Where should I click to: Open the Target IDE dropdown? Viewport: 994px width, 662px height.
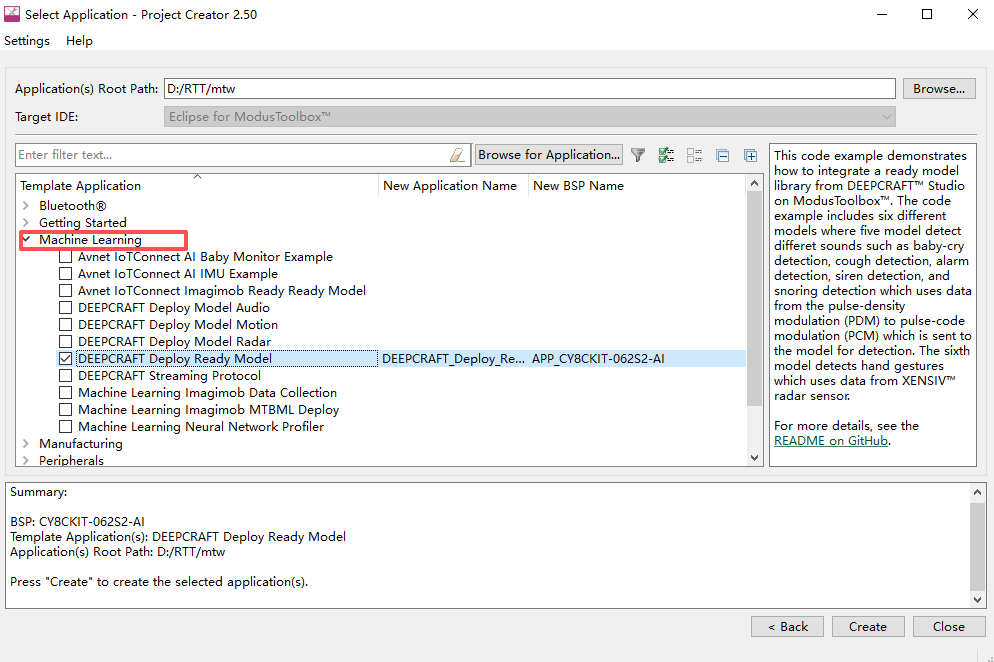click(x=530, y=117)
